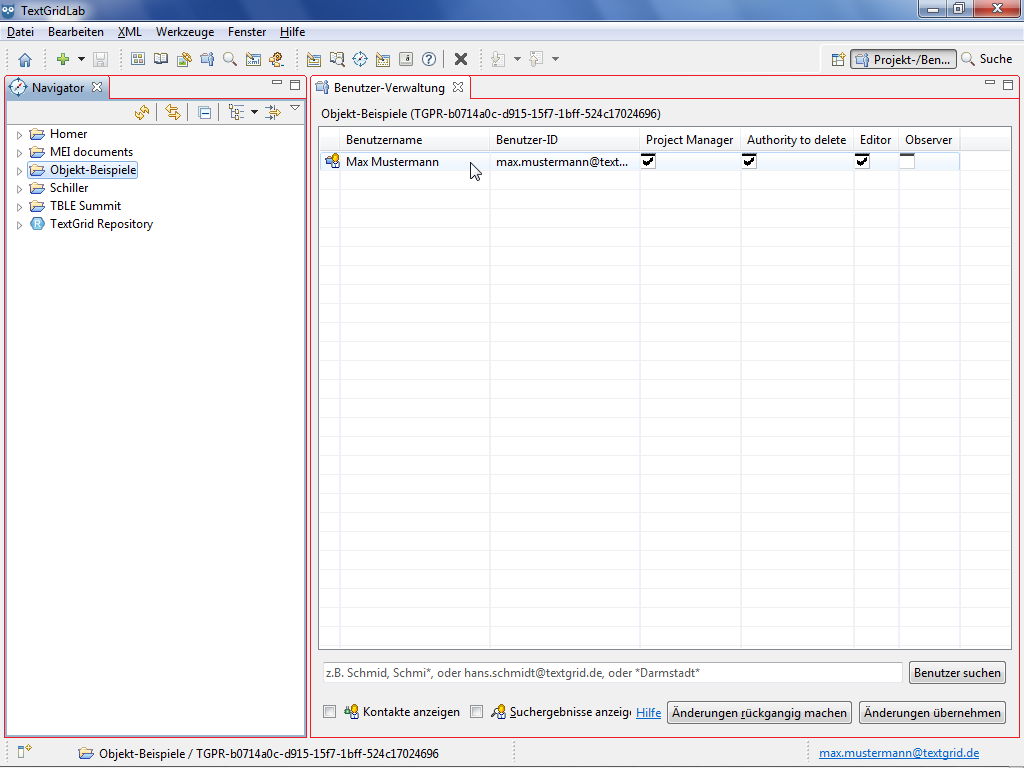1024x768 pixels.
Task: Open the Navigator view menu triangle
Action: point(295,108)
